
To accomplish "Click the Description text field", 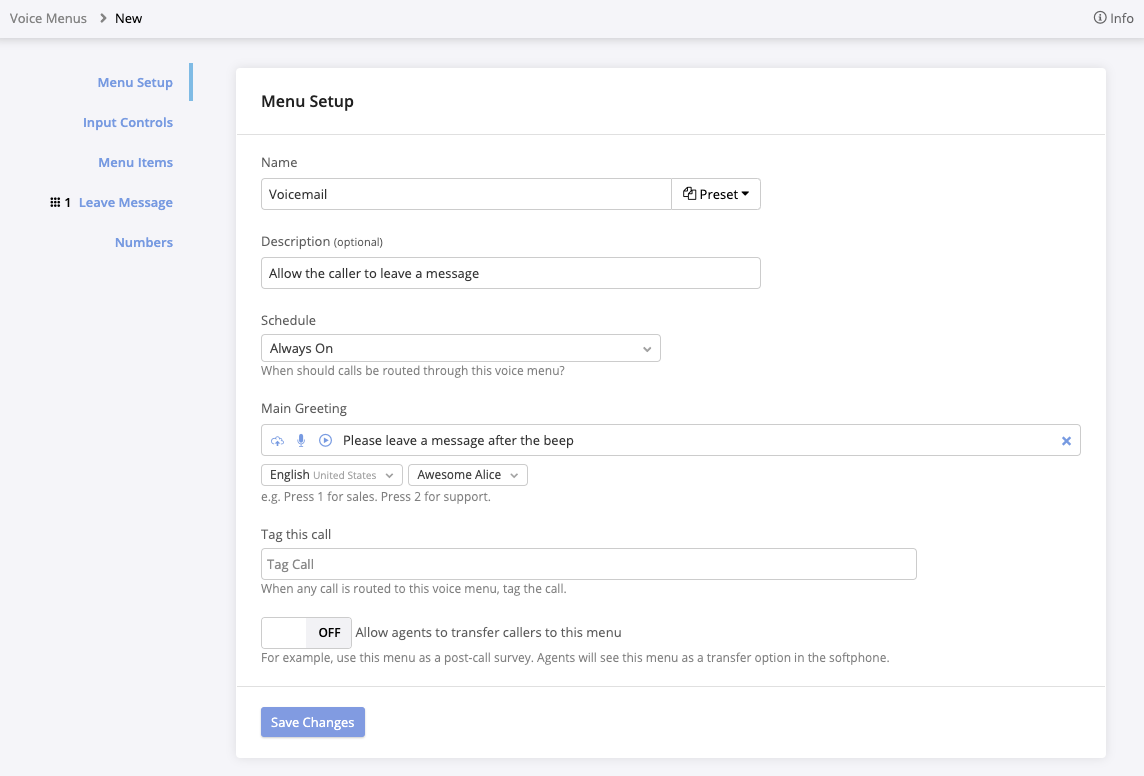I will coord(510,274).
